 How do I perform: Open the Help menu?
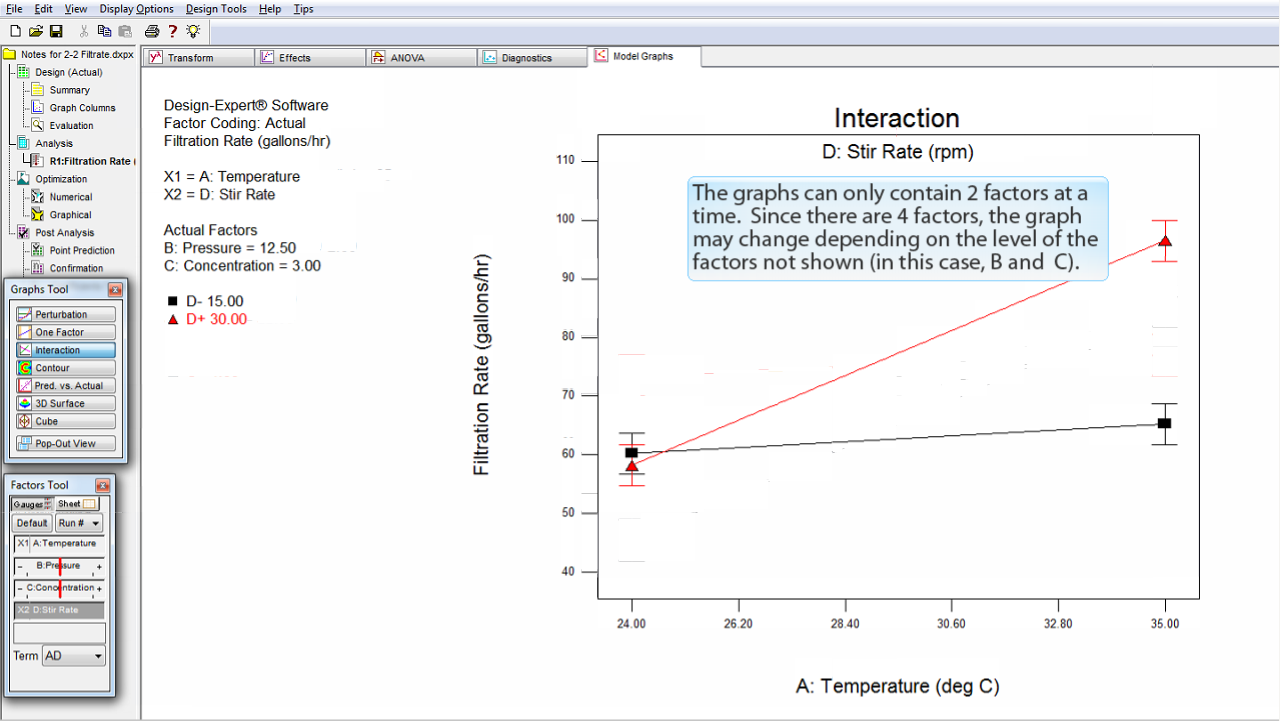coord(270,9)
